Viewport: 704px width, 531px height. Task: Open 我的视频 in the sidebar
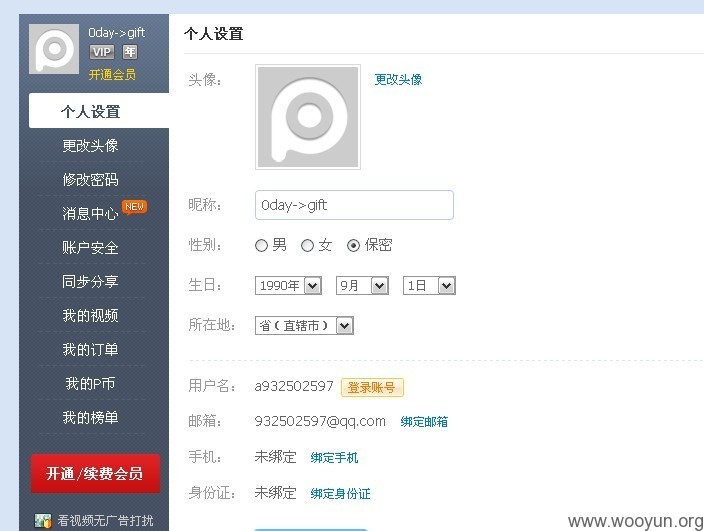pyautogui.click(x=90, y=316)
